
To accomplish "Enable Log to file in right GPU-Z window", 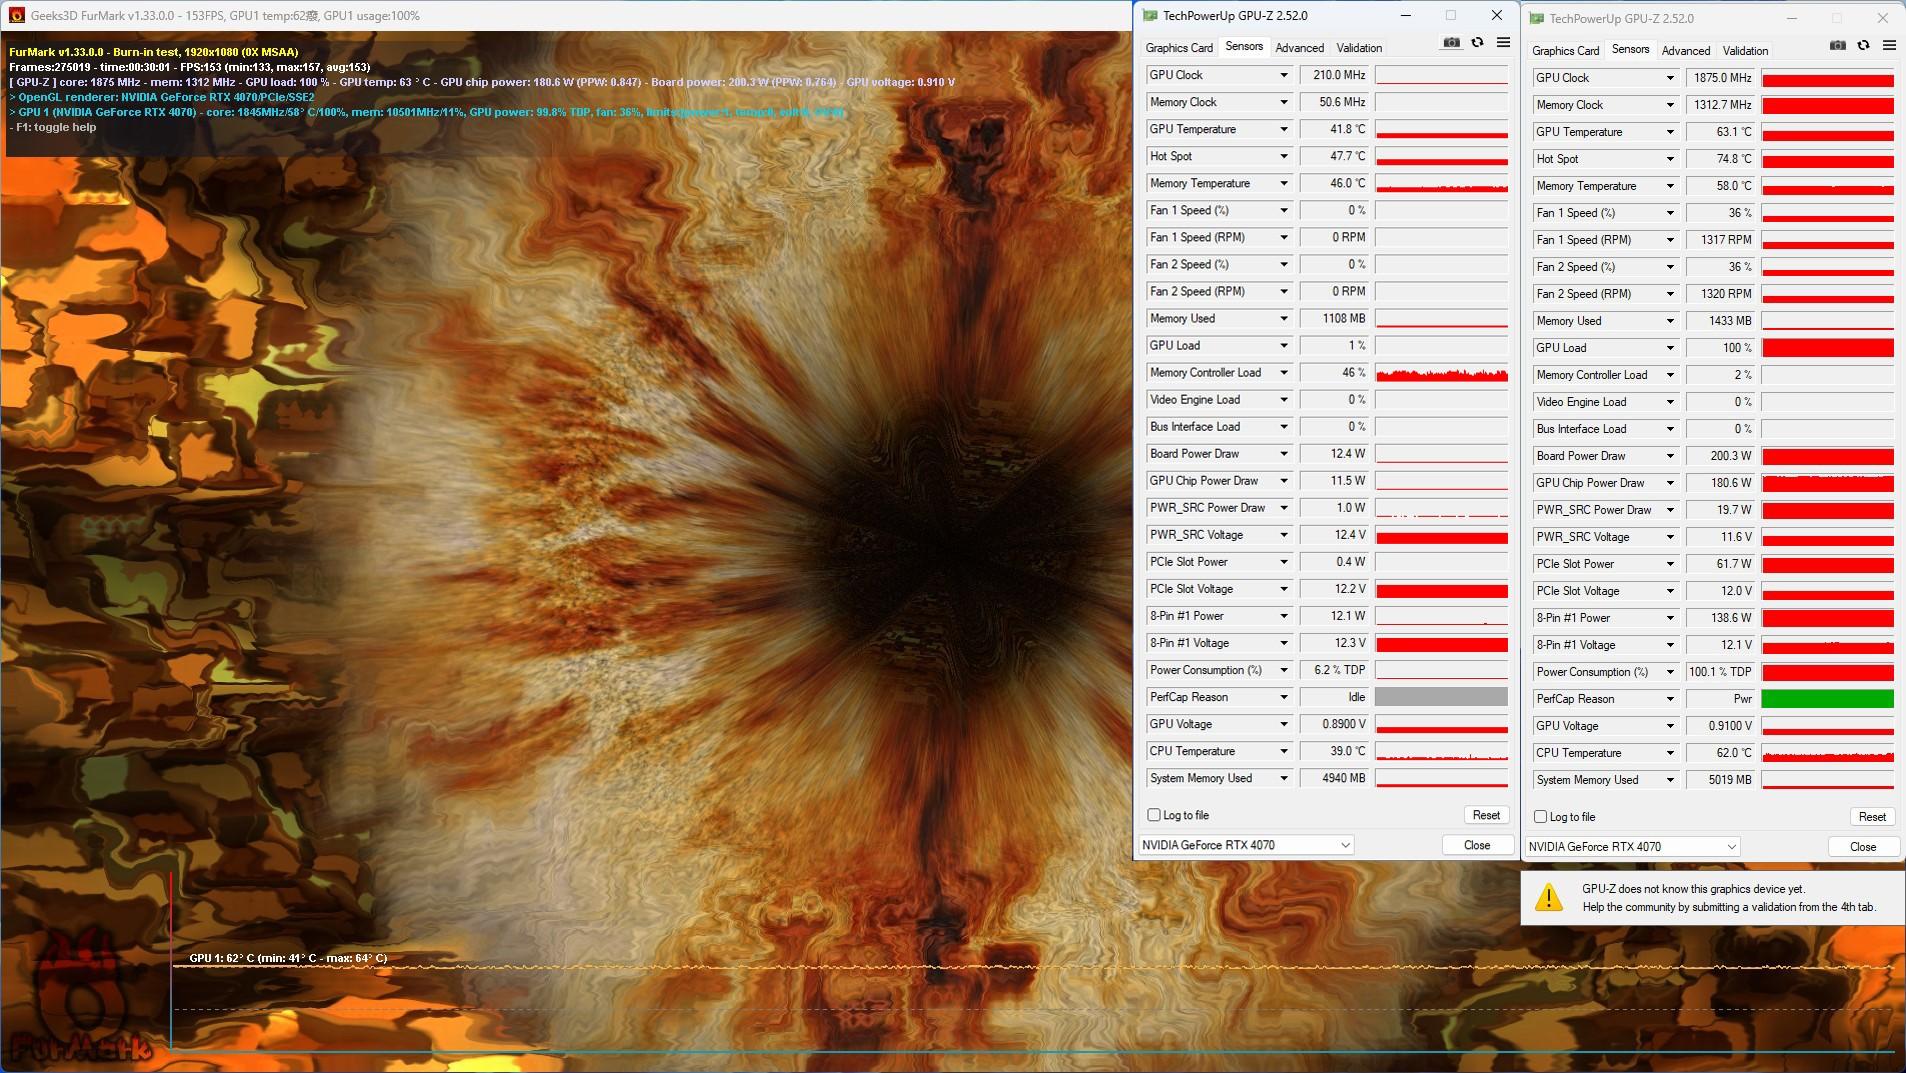I will (1541, 817).
